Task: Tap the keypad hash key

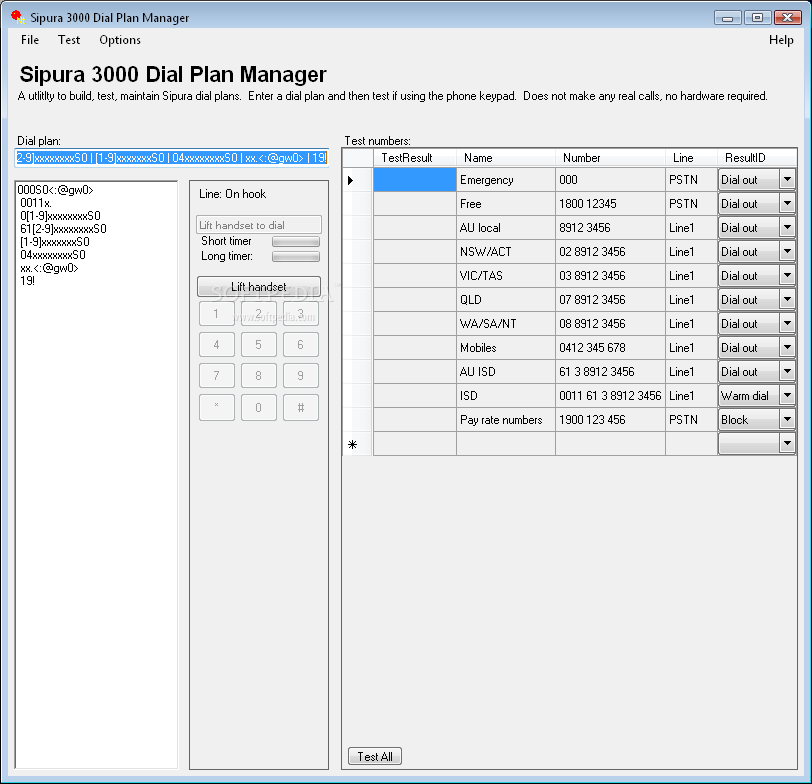Action: click(300, 408)
